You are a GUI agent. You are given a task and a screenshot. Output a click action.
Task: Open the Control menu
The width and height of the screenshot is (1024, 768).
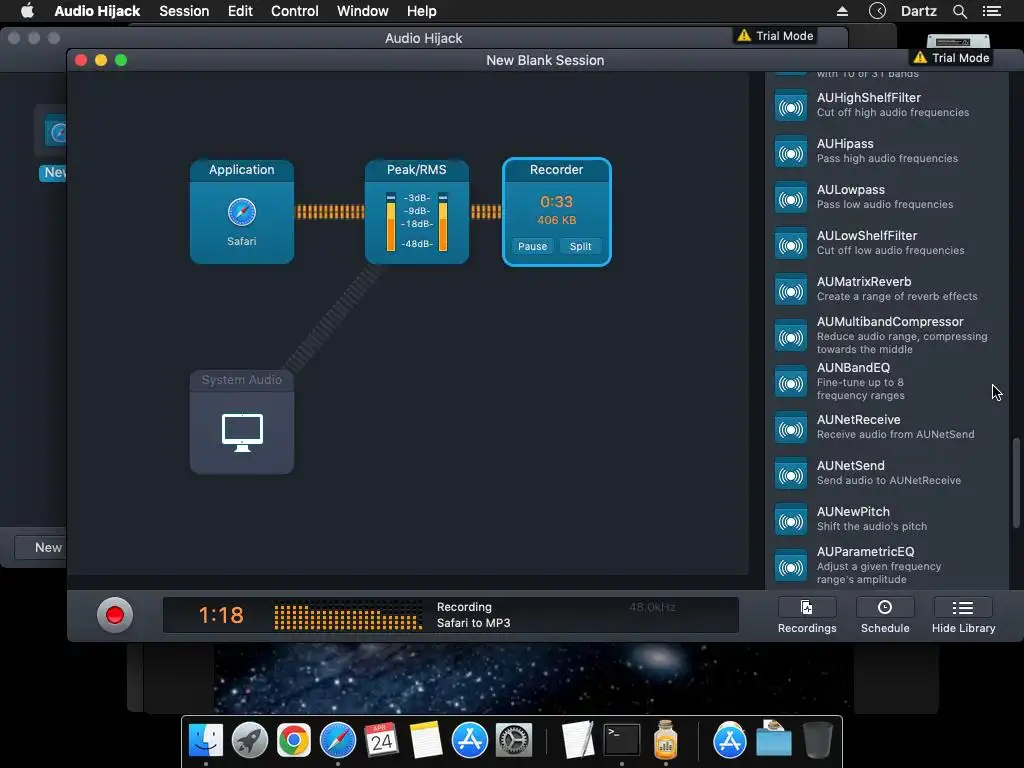point(295,11)
